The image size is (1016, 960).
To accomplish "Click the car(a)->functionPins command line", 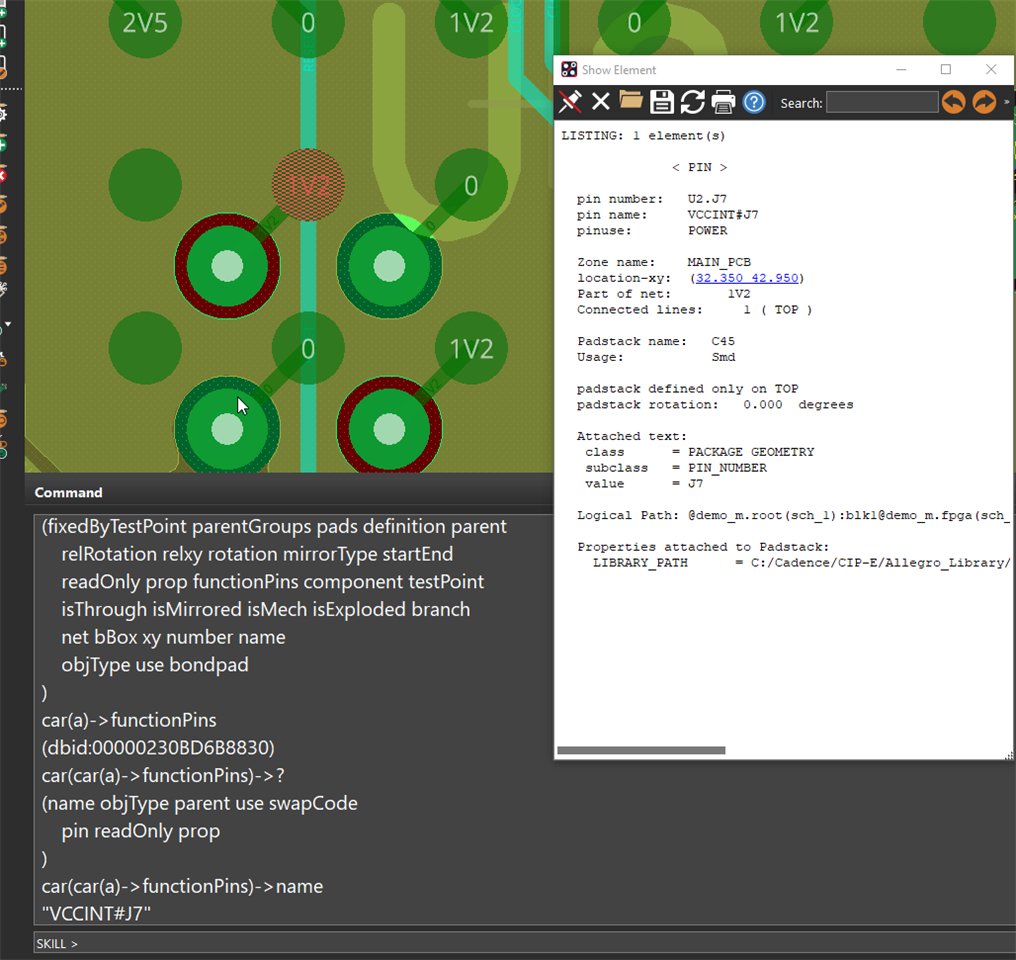I will (x=129, y=720).
